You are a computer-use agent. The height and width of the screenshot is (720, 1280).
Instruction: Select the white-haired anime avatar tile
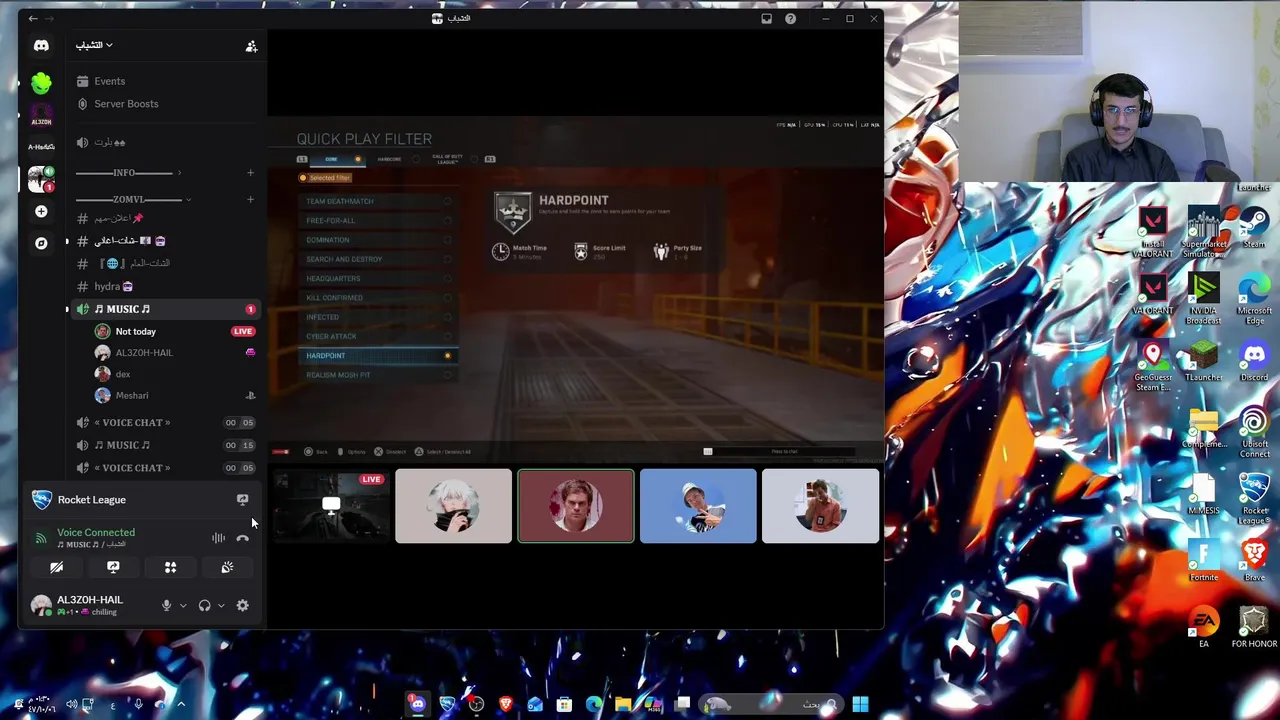pyautogui.click(x=453, y=506)
